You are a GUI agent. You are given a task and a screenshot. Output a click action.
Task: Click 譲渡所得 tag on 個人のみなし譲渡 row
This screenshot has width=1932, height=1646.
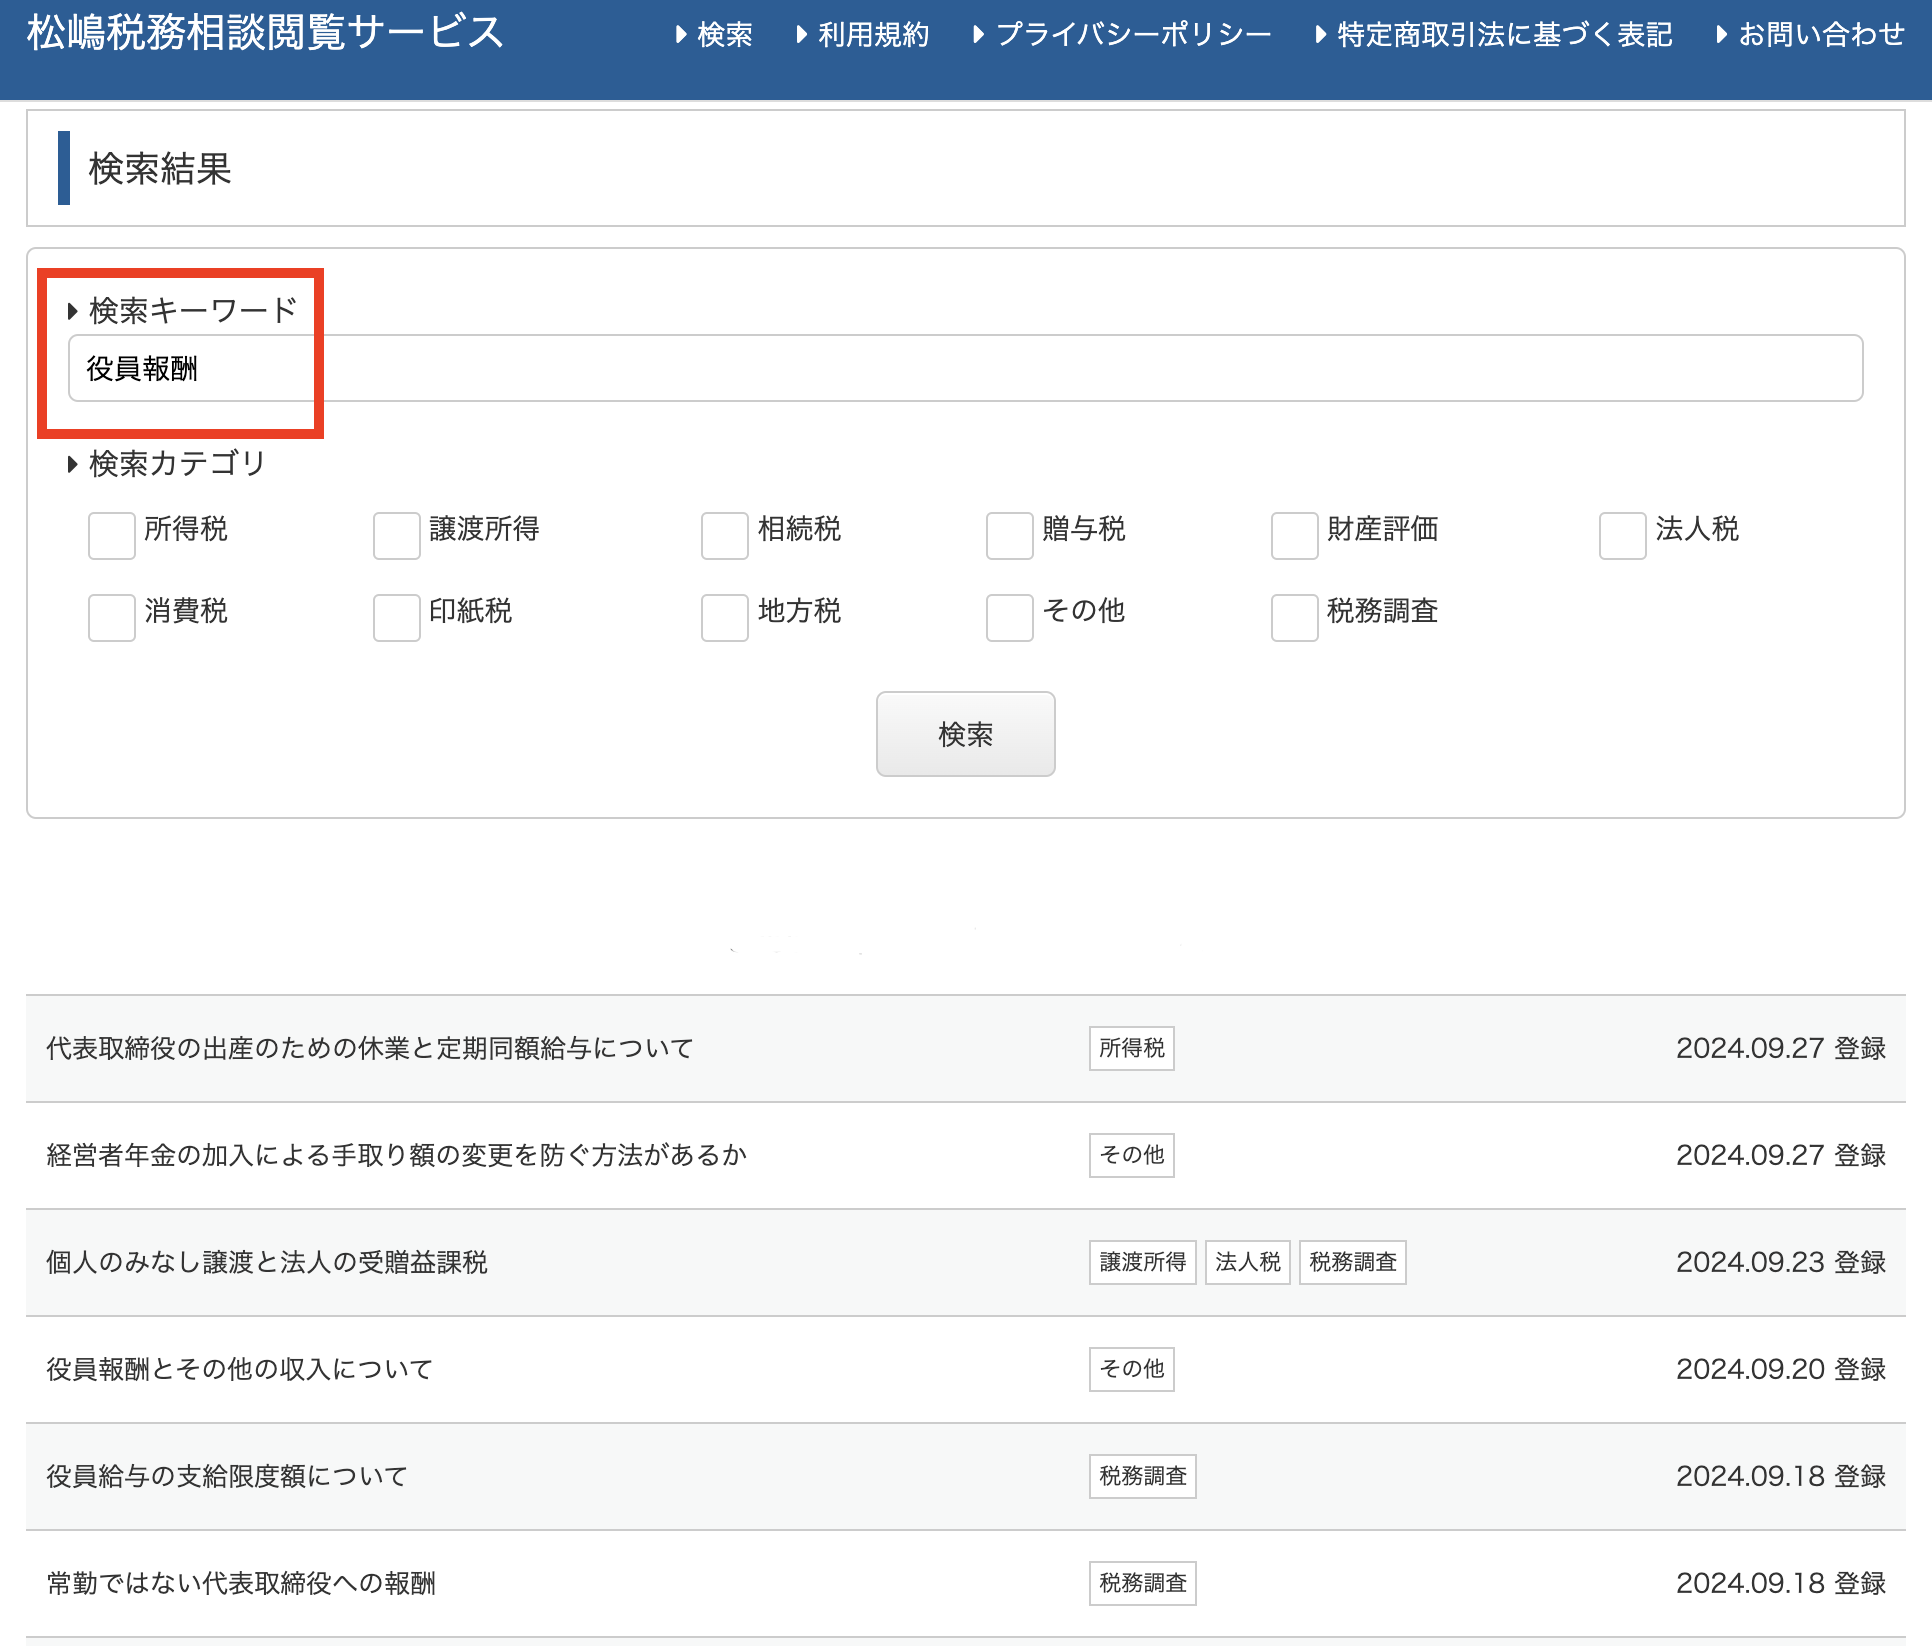[x=1143, y=1262]
